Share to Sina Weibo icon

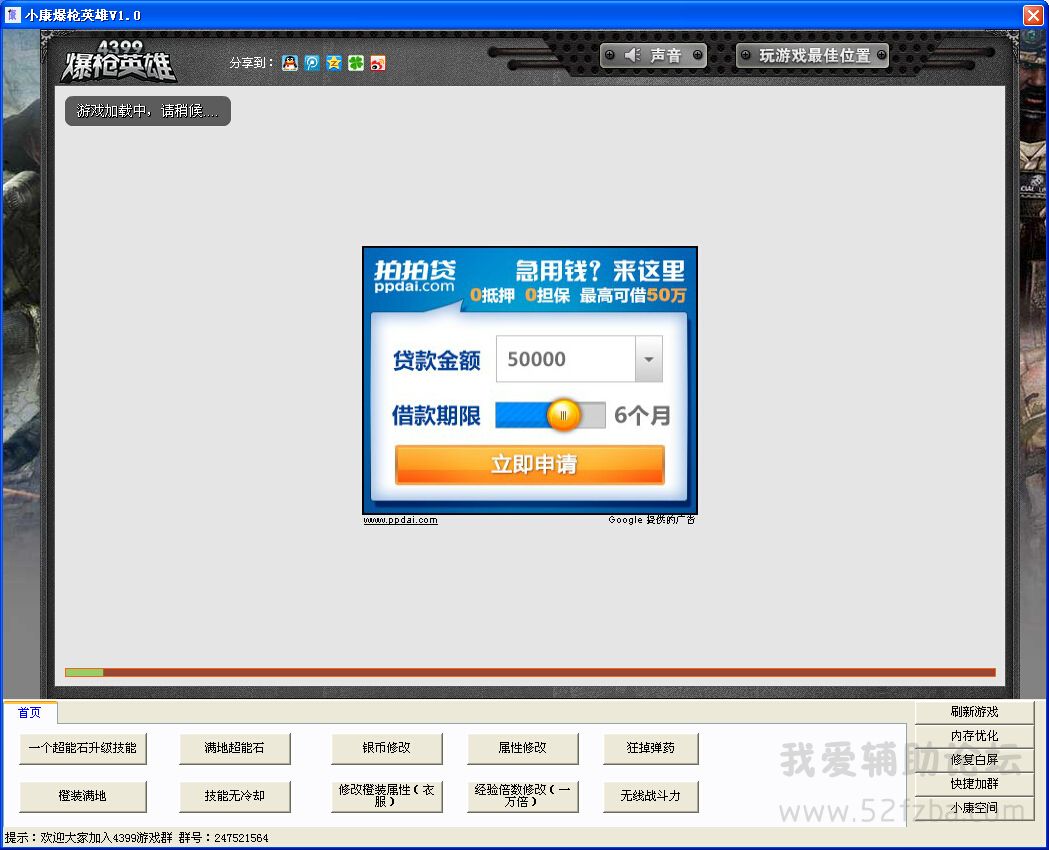coord(378,64)
